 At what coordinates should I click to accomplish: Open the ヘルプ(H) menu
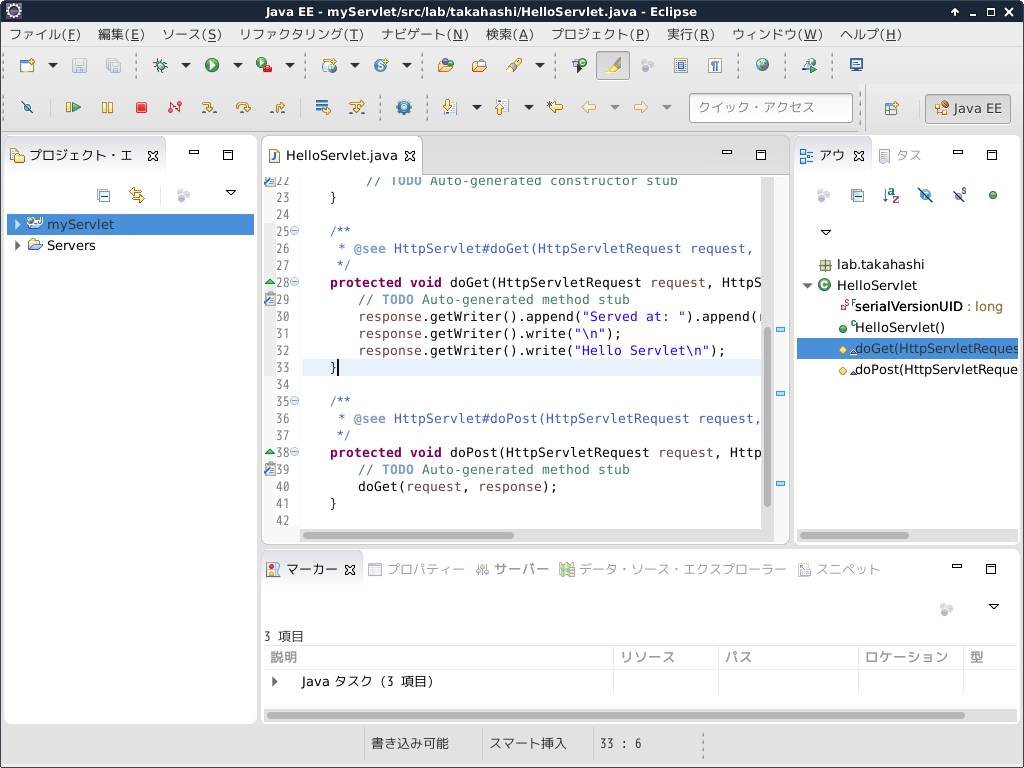[871, 35]
